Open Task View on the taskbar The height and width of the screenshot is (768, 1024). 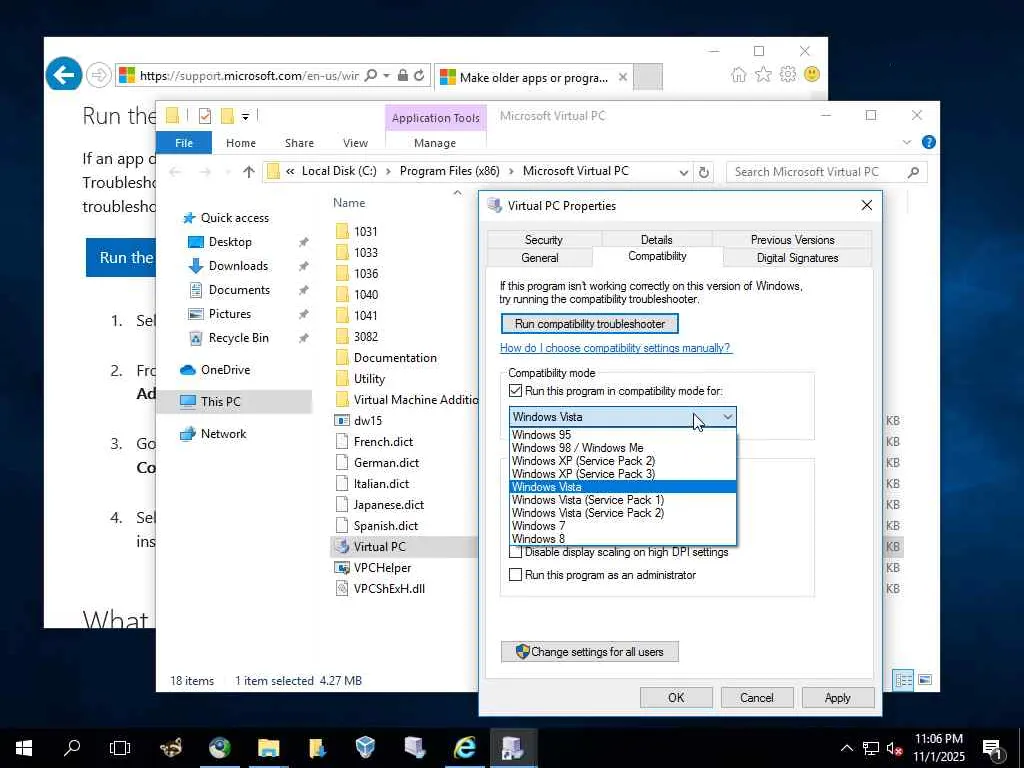coord(120,748)
